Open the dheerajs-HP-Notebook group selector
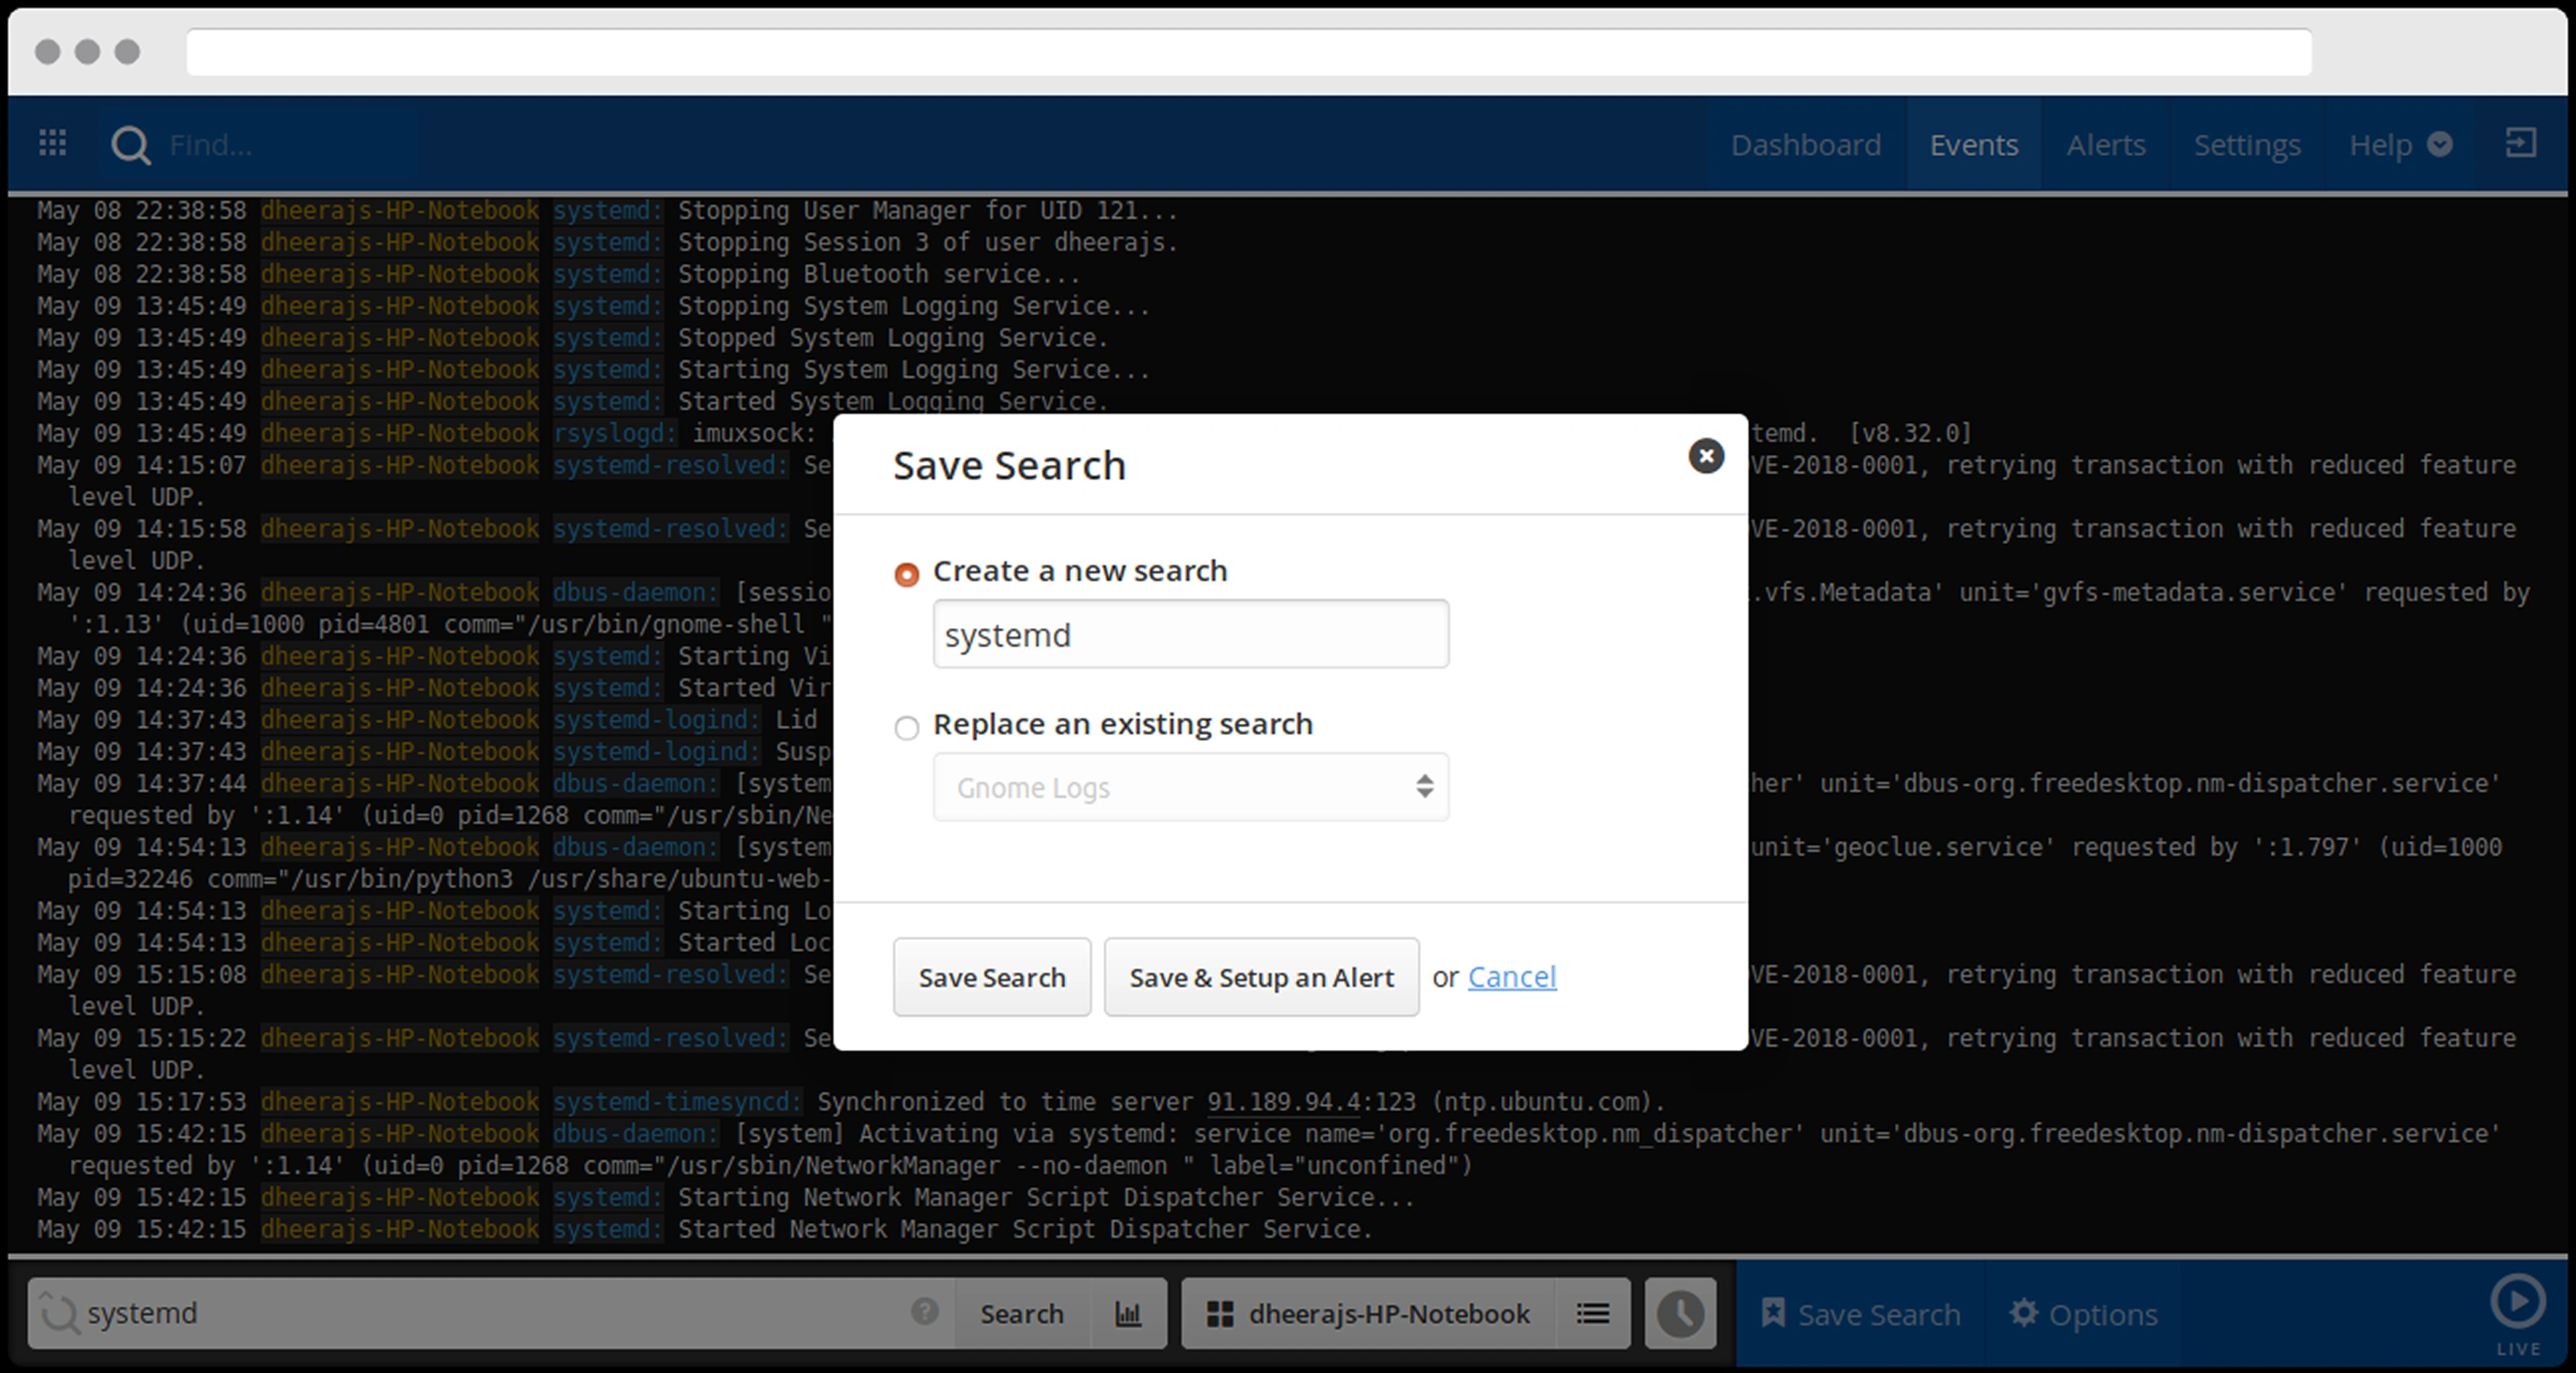This screenshot has width=2576, height=1373. pyautogui.click(x=1368, y=1313)
